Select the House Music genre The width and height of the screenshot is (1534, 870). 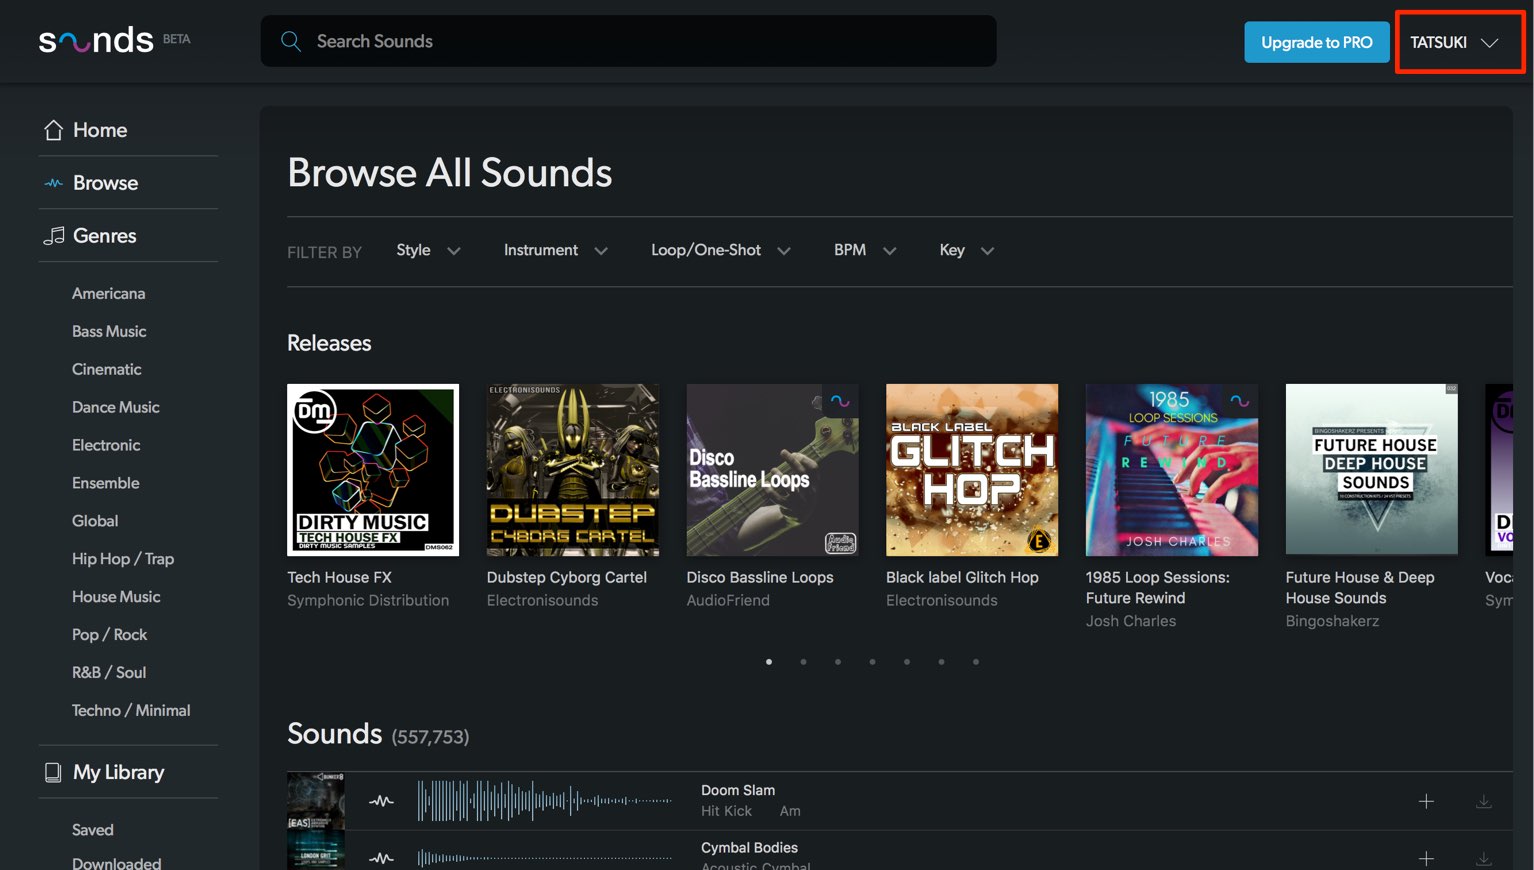pos(116,597)
